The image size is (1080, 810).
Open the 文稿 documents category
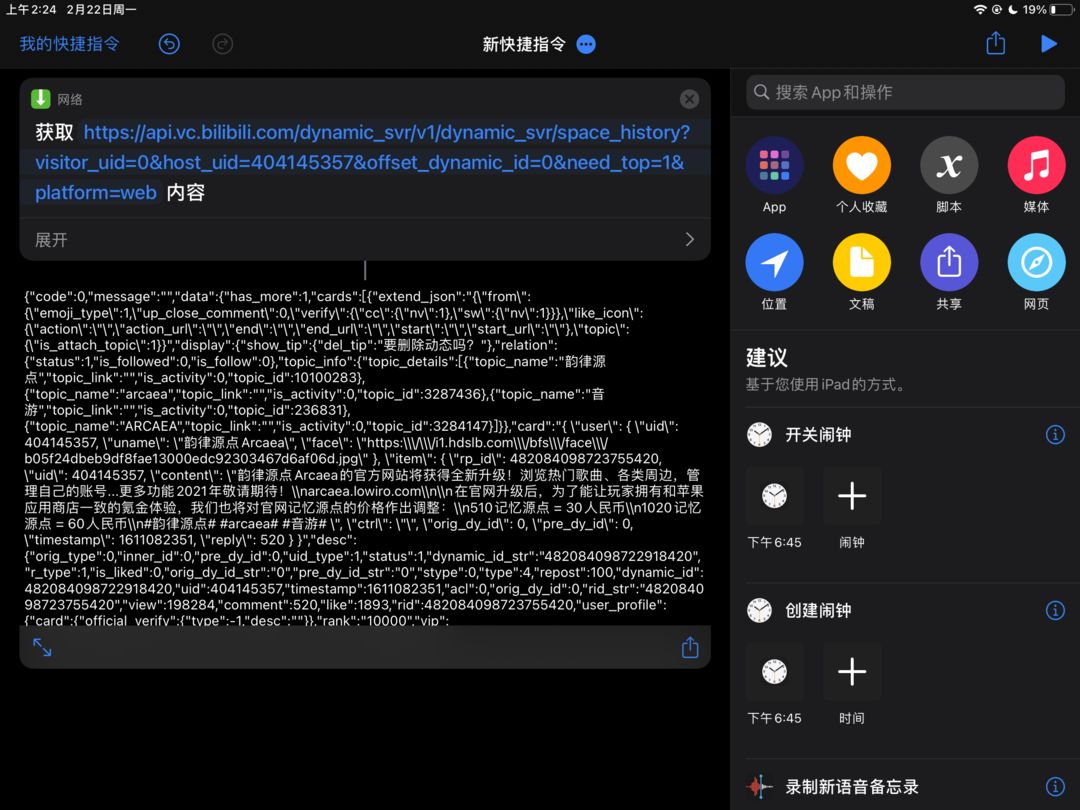pyautogui.click(x=861, y=273)
